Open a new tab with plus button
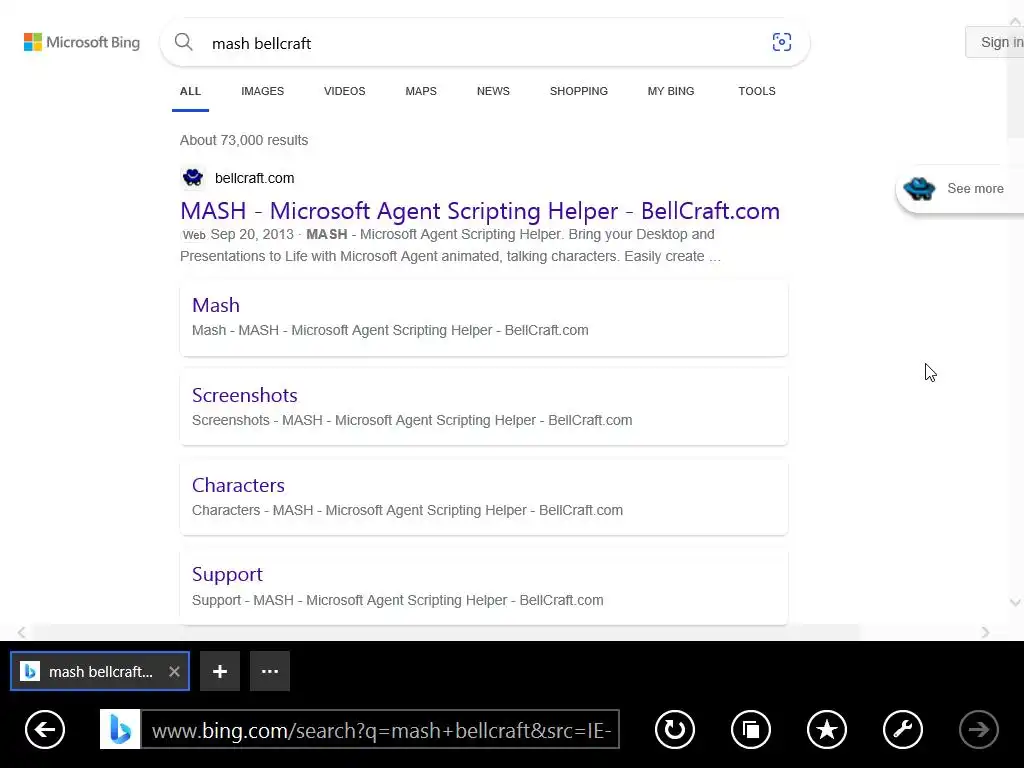This screenshot has width=1024, height=768. pos(219,671)
